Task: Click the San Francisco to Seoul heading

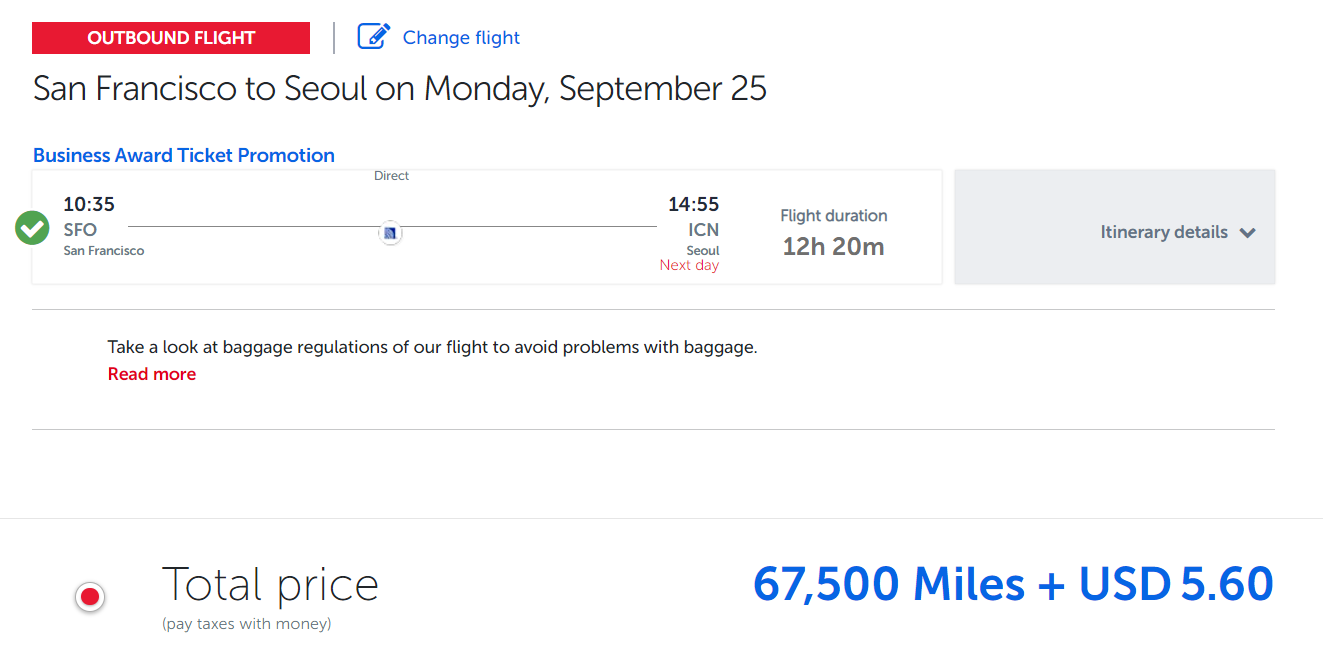Action: pyautogui.click(x=400, y=89)
